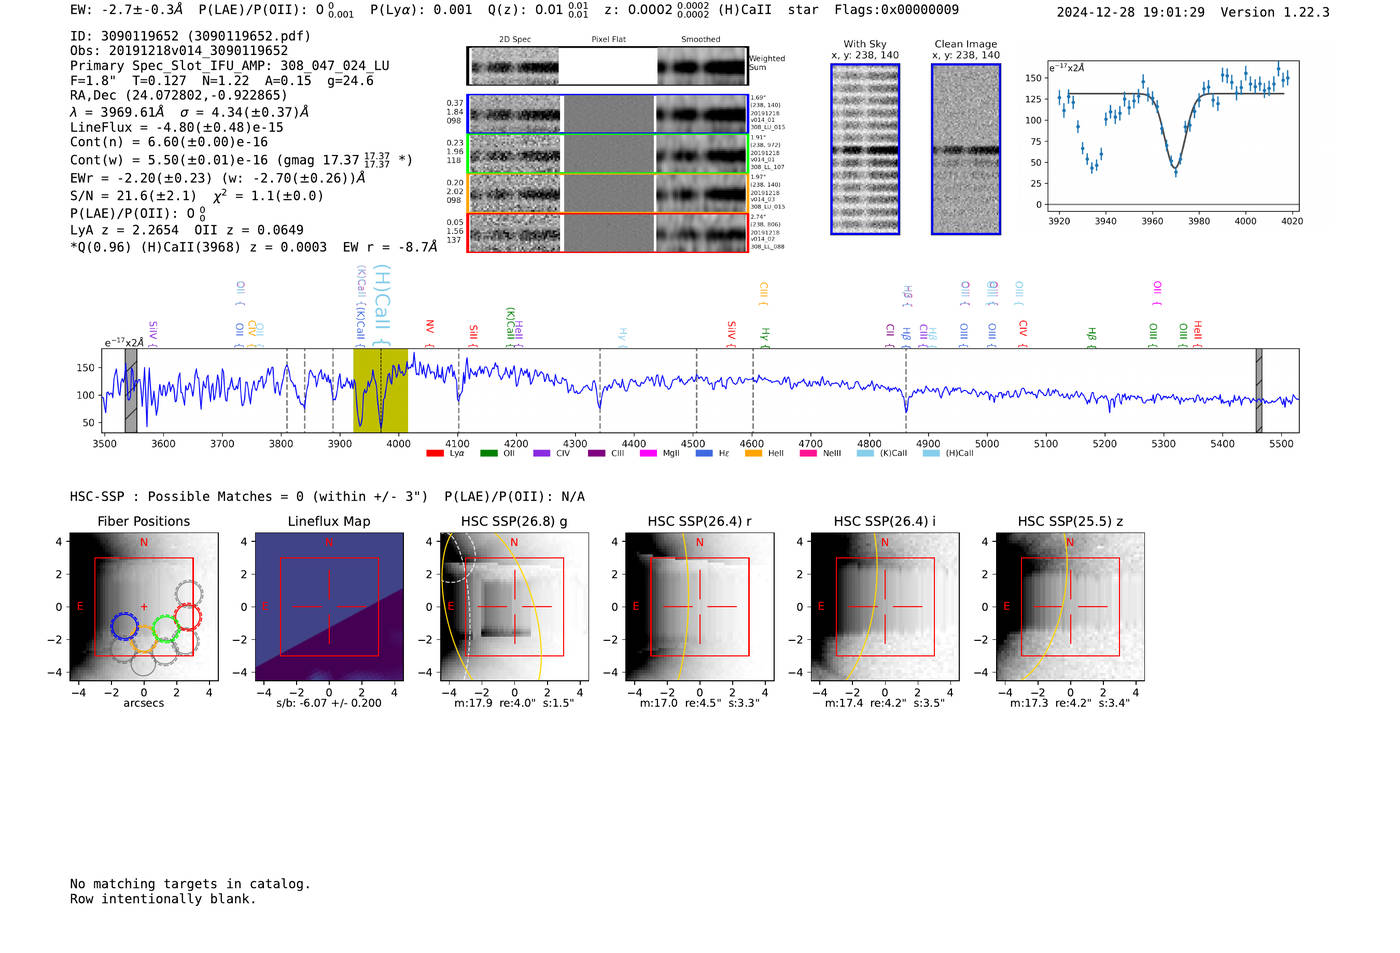1400x953 pixels.
Task: Click the HSC SSP(26.4) r image
Action: point(700,607)
